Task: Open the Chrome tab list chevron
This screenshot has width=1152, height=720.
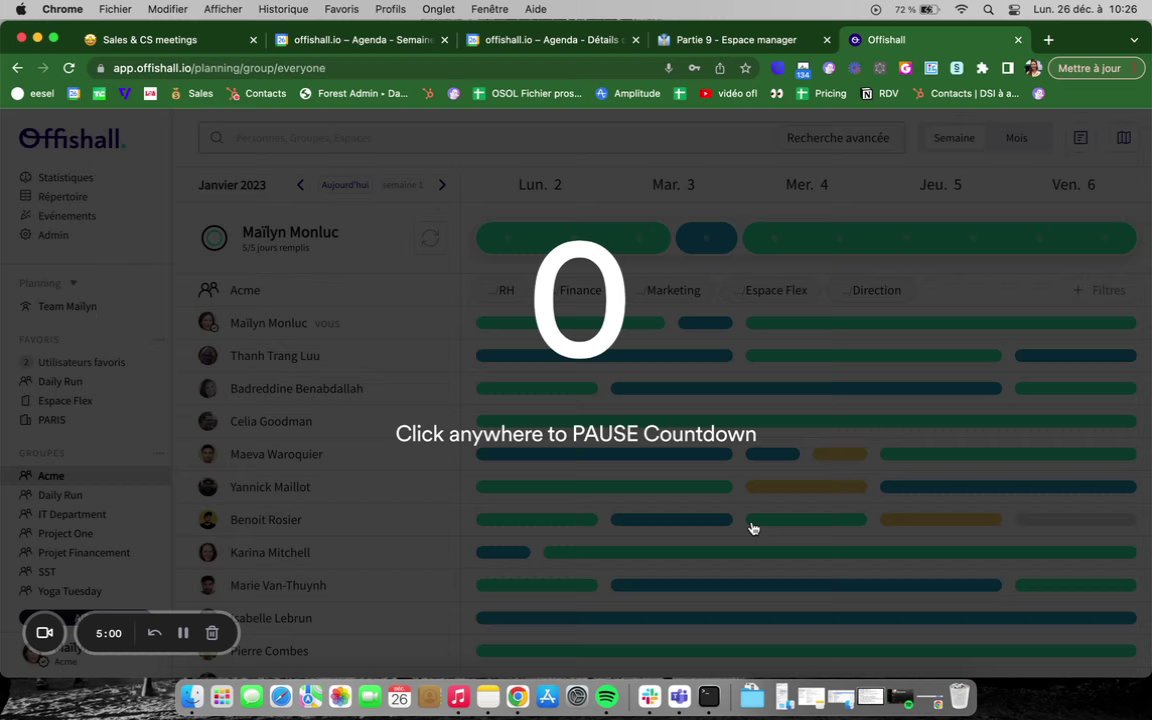Action: click(1134, 40)
